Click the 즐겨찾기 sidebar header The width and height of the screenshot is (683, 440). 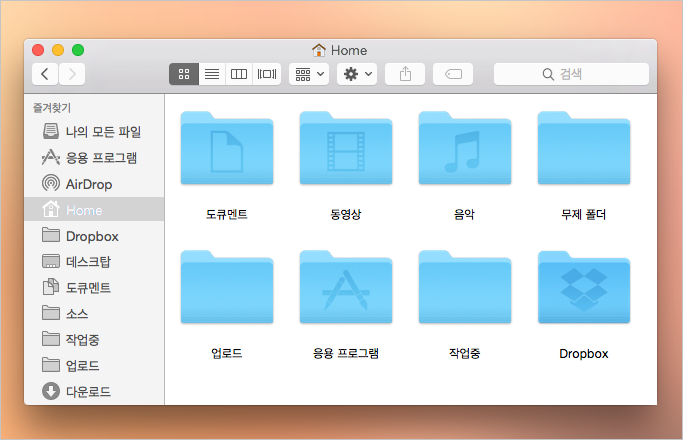coord(52,108)
